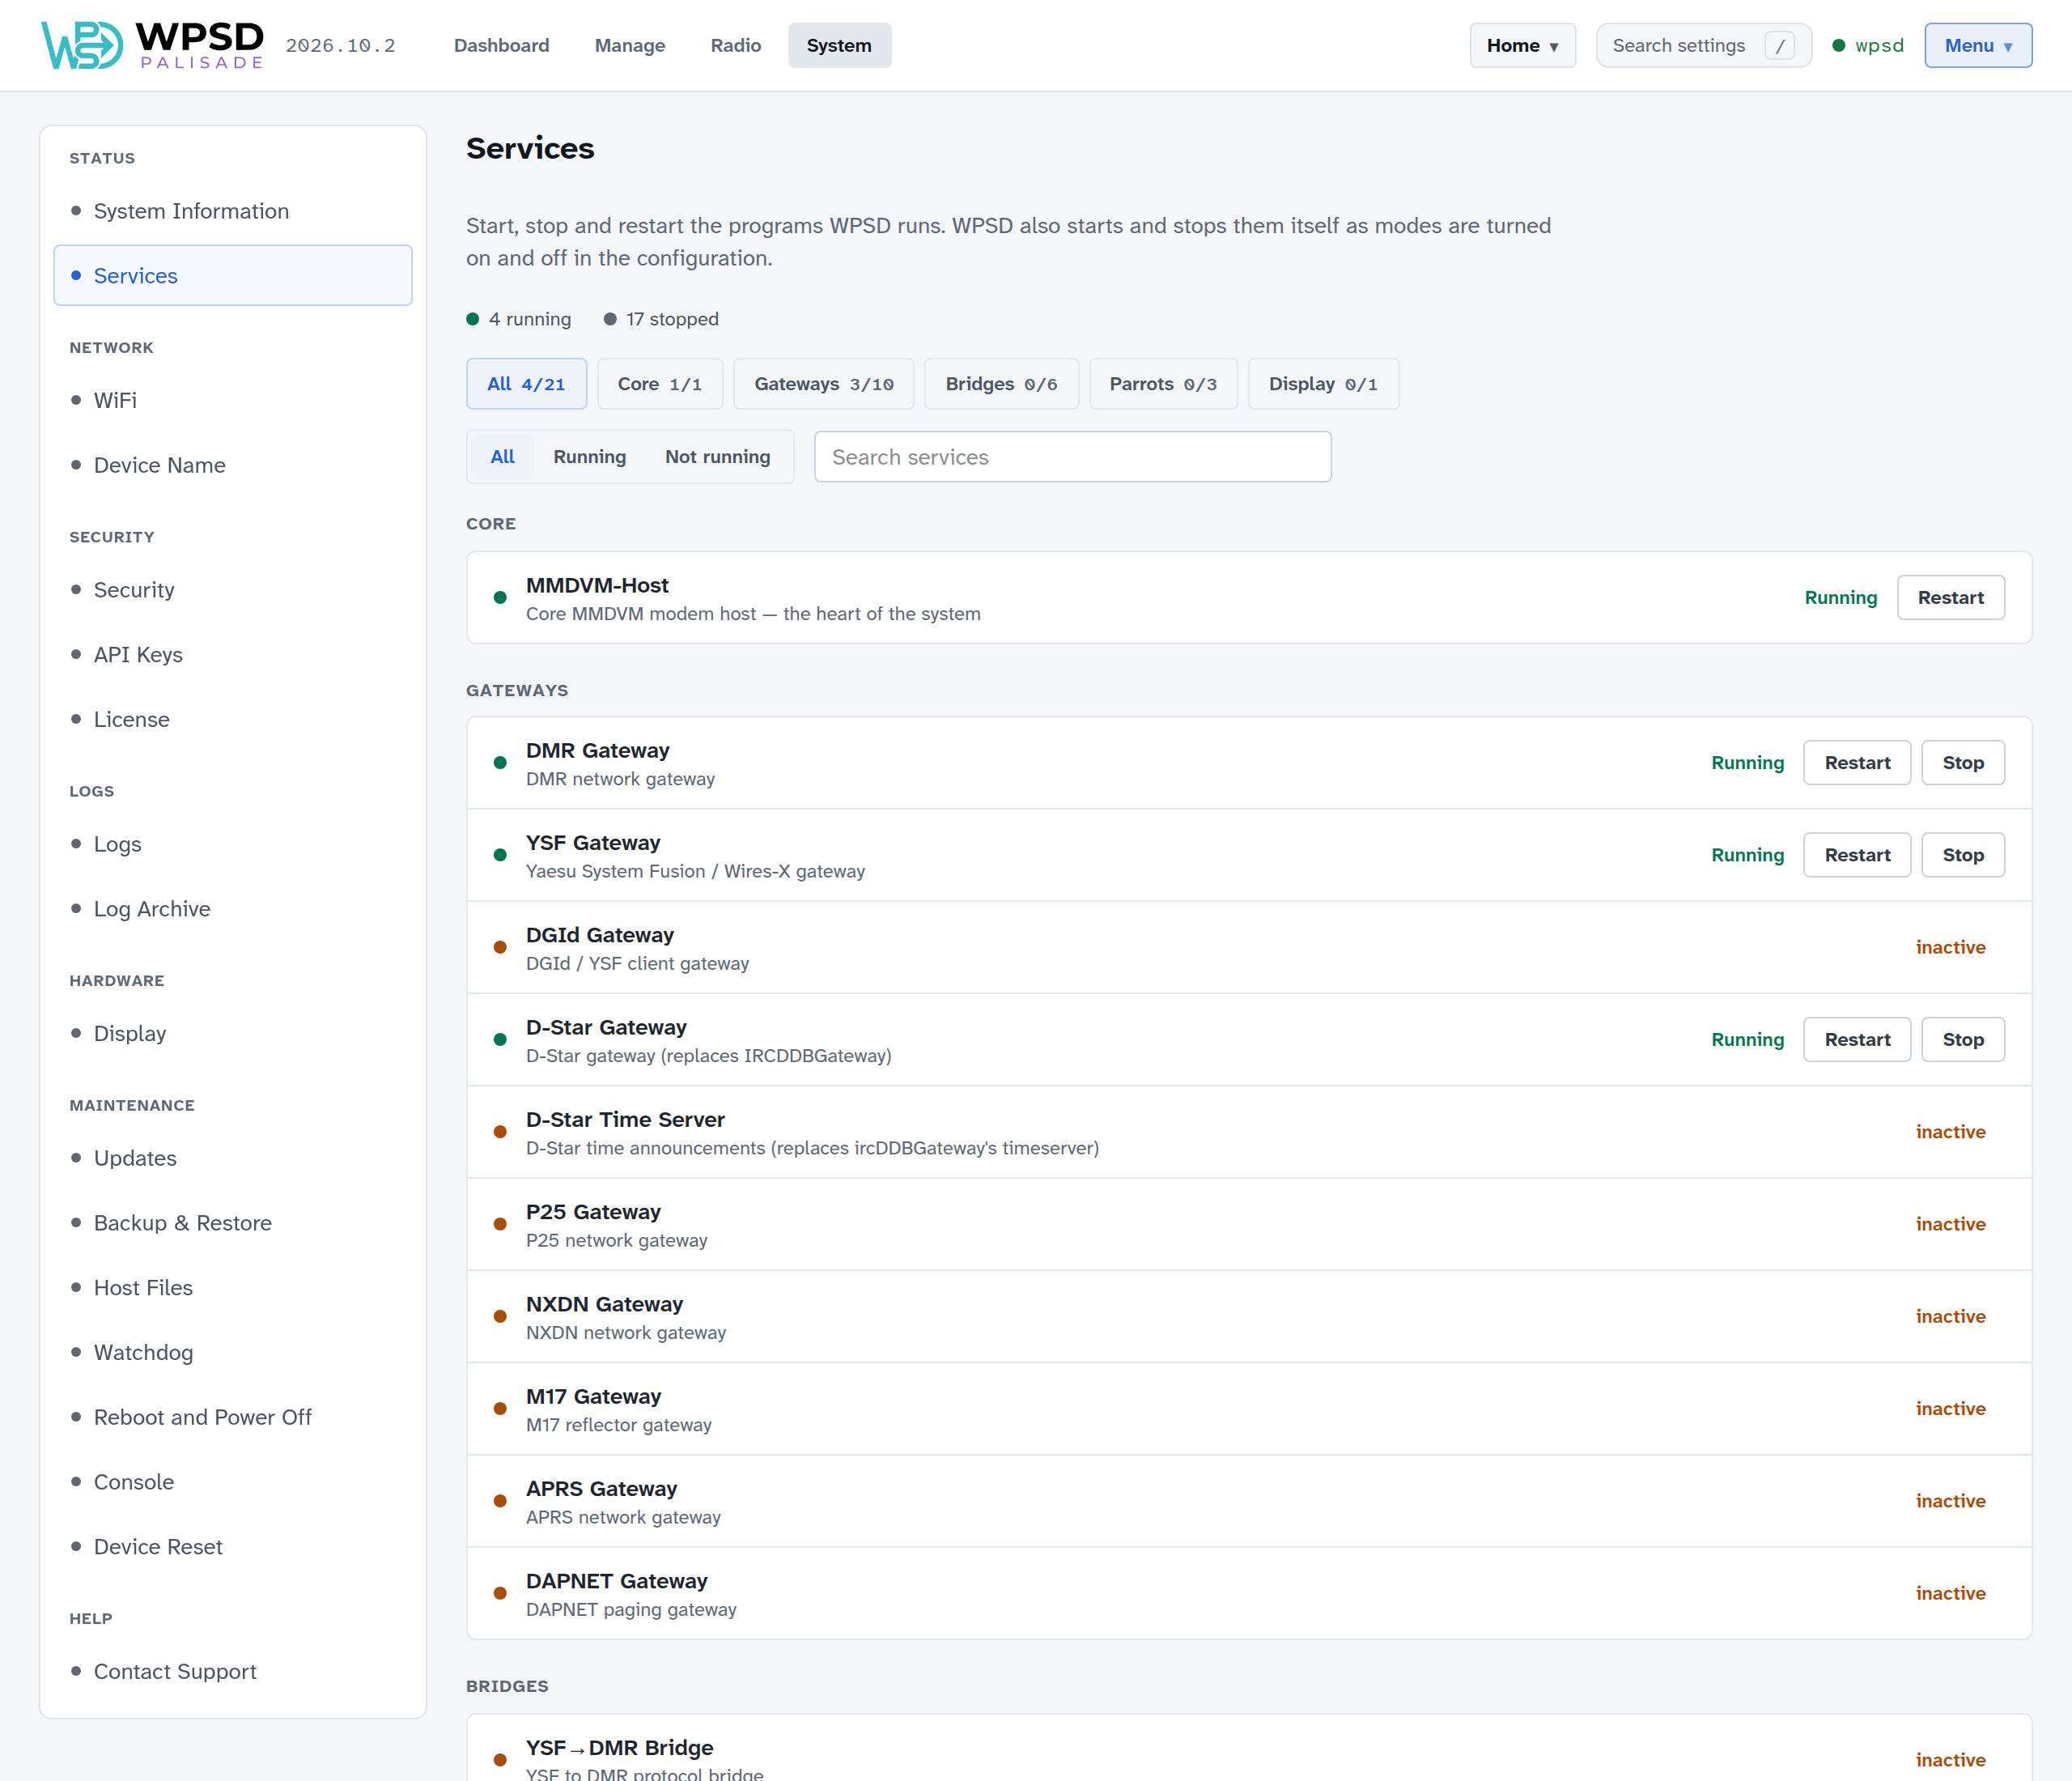
Task: Open the Home dropdown
Action: (1522, 45)
